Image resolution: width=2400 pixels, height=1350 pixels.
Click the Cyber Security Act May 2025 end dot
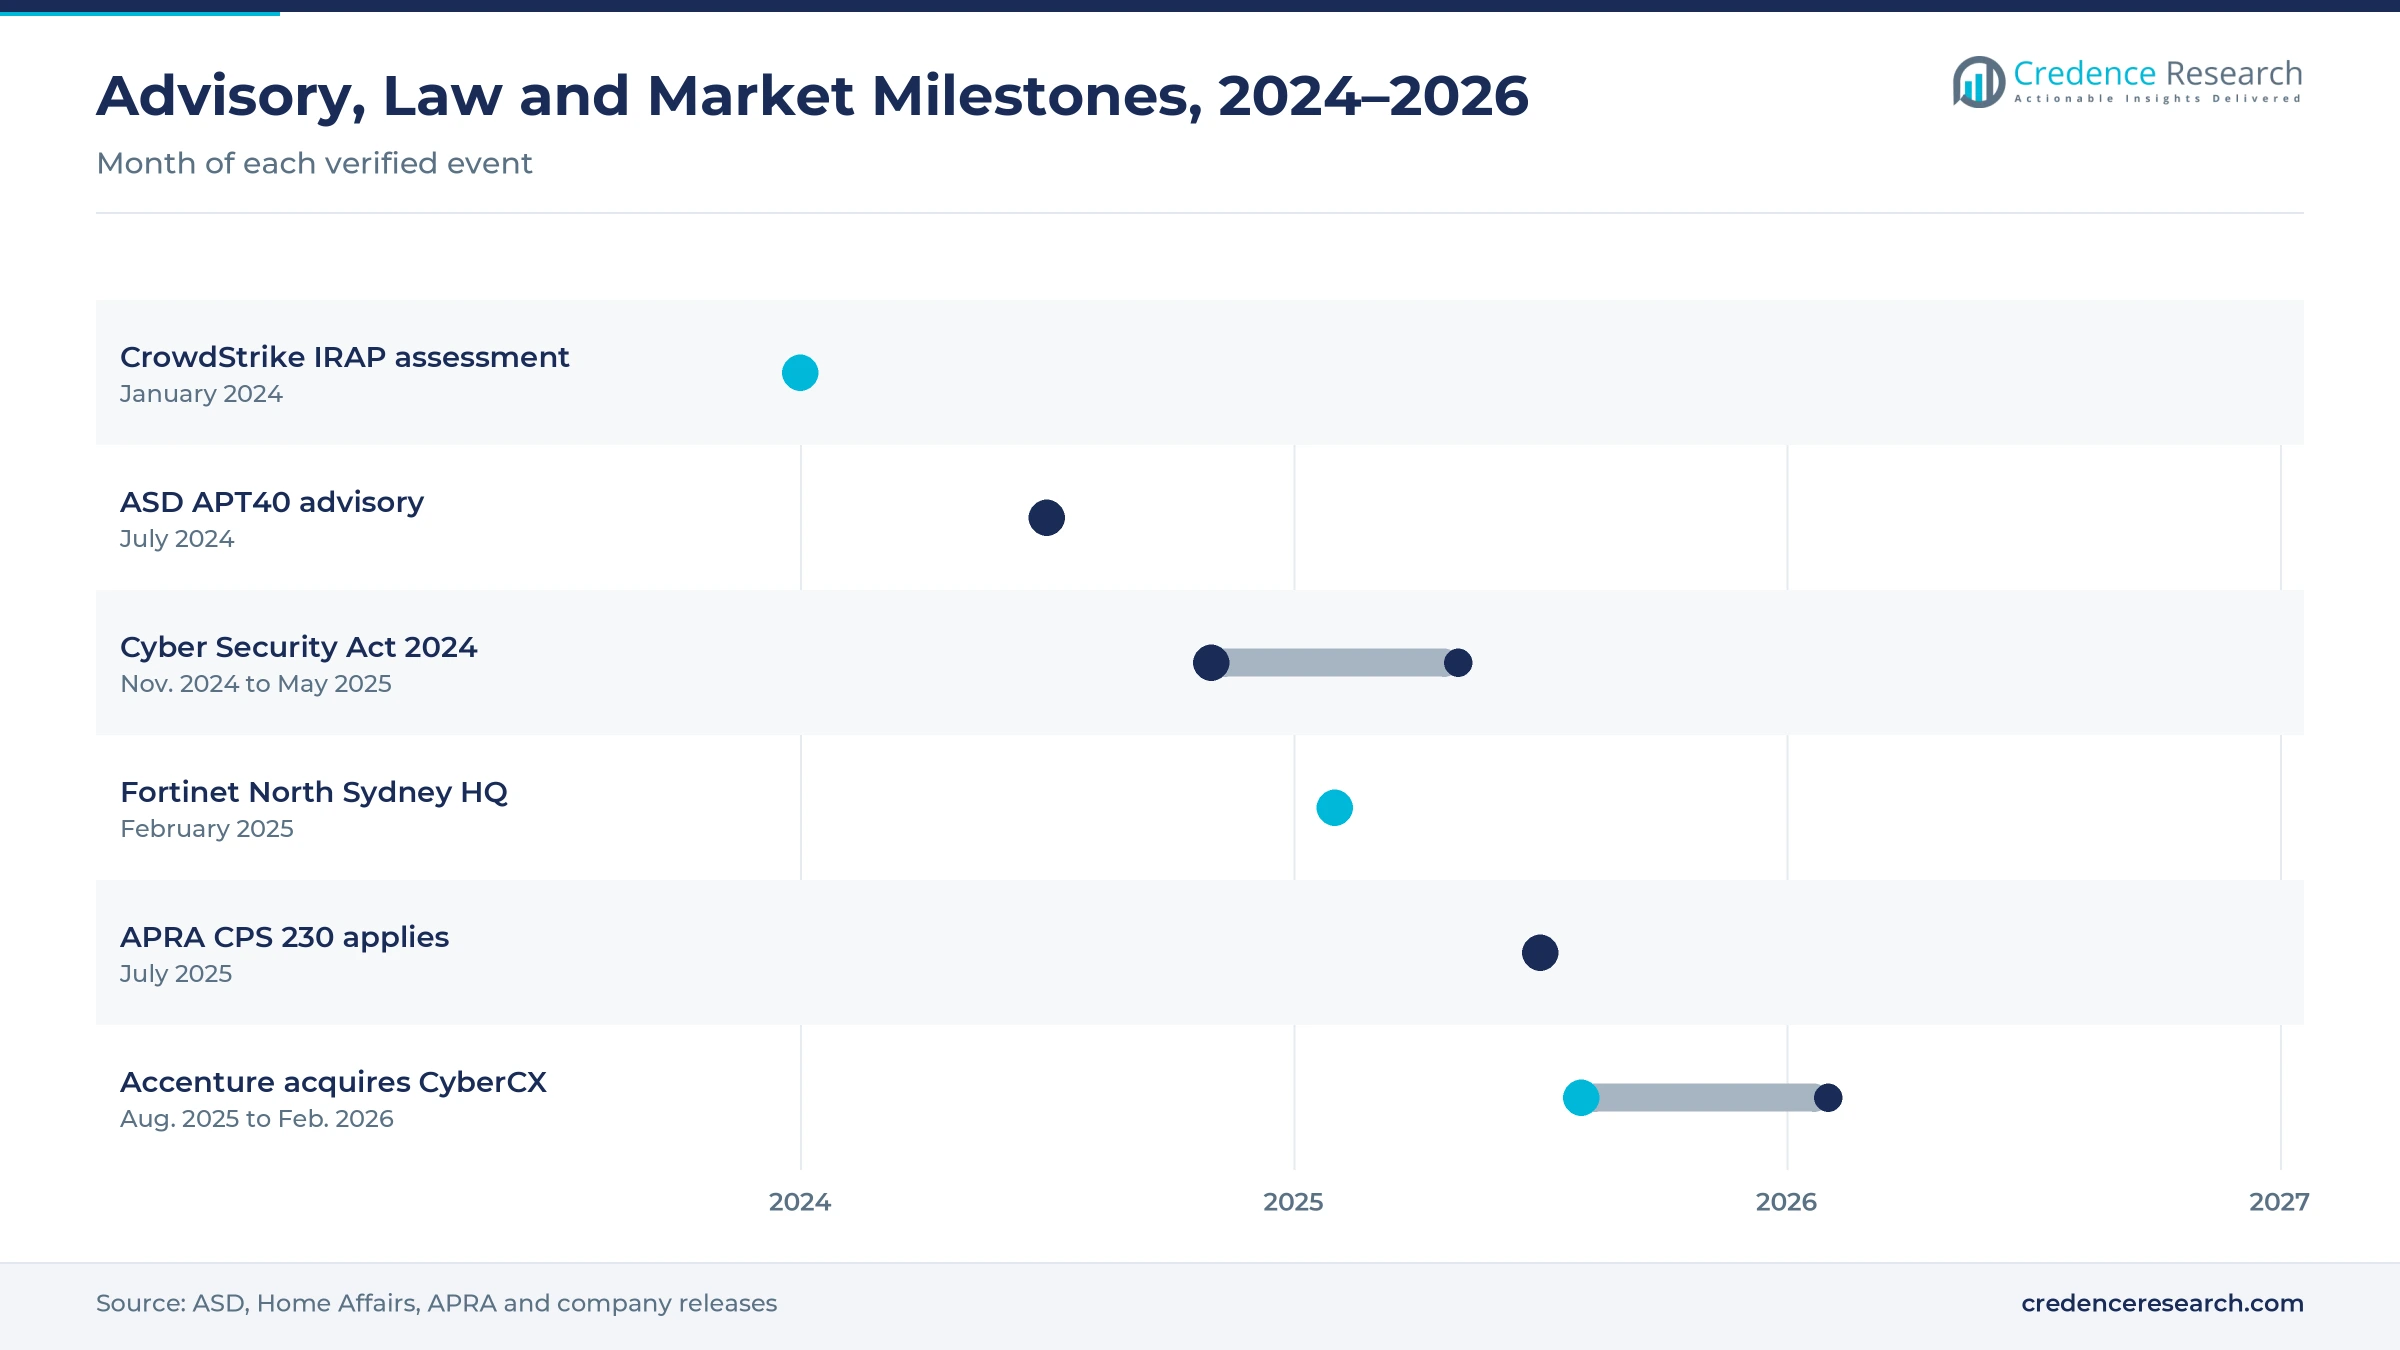[x=1458, y=663]
